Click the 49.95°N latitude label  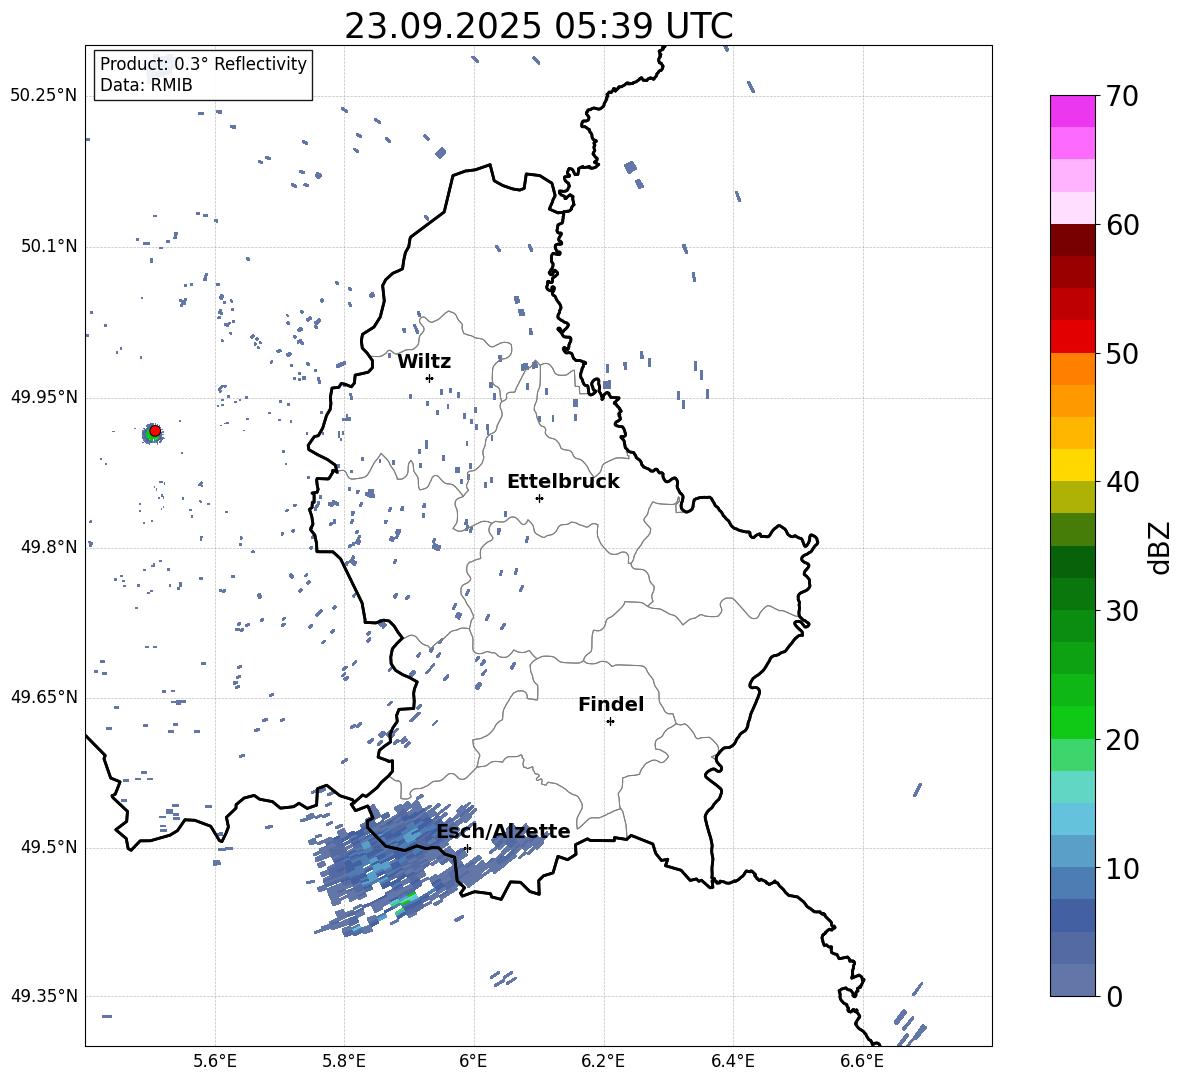[x=44, y=397]
